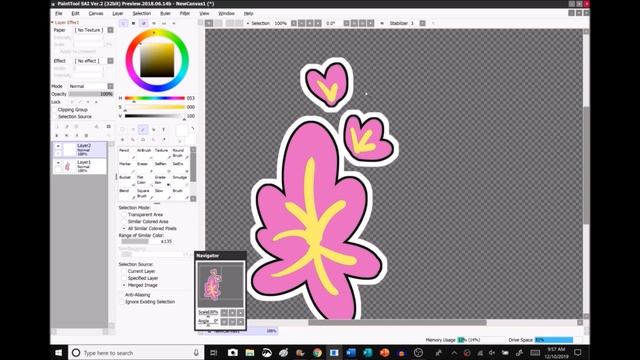Screen dimensions: 640x360
Task: Choose Specified Layer as selection source
Action: [x=140, y=278]
